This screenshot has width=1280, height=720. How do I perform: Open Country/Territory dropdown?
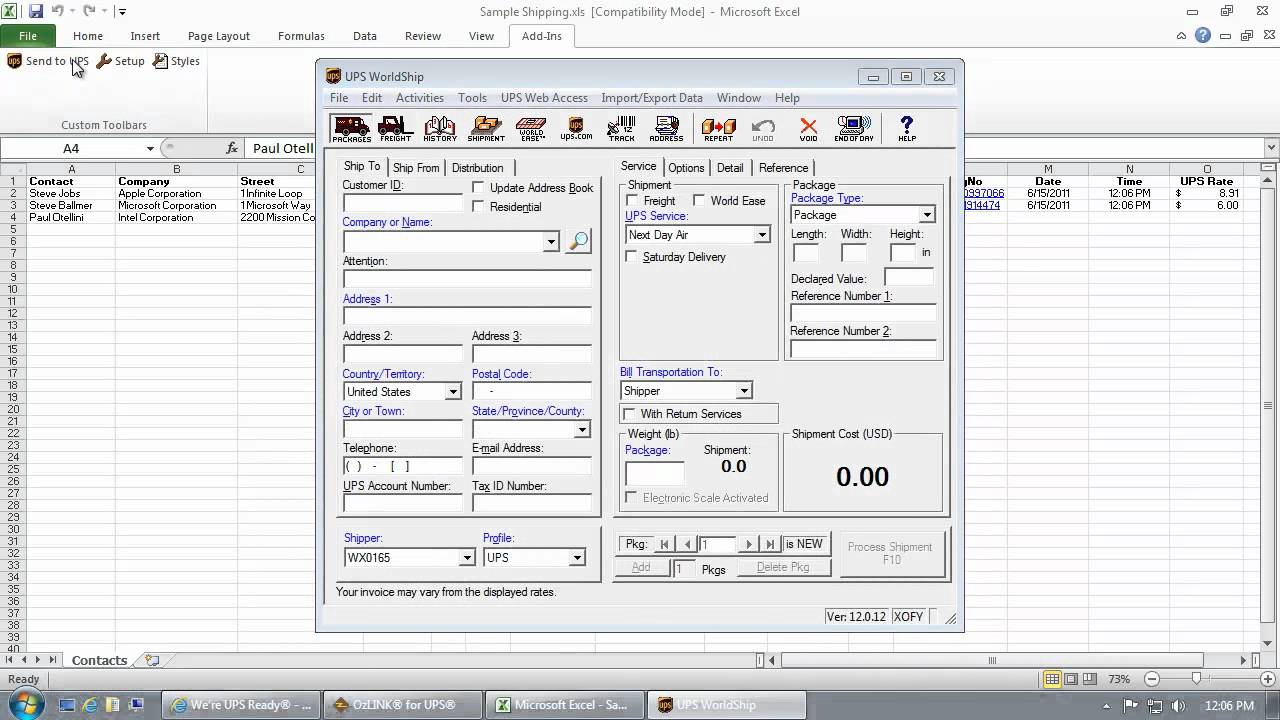coord(453,392)
